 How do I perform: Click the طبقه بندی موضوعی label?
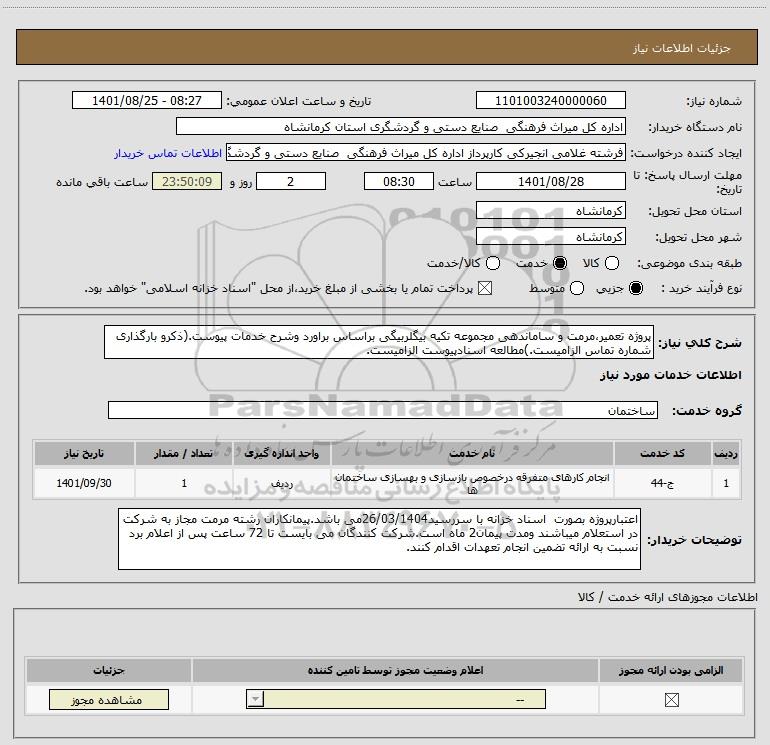point(689,263)
